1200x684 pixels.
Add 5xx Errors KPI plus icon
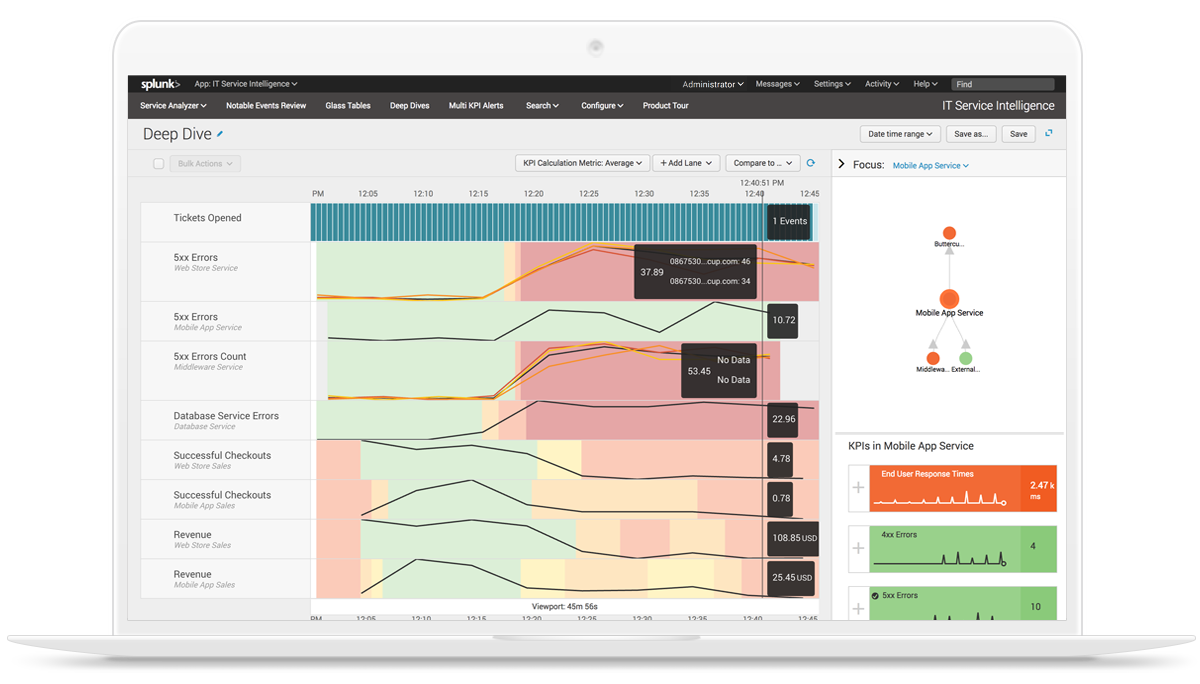tap(858, 608)
